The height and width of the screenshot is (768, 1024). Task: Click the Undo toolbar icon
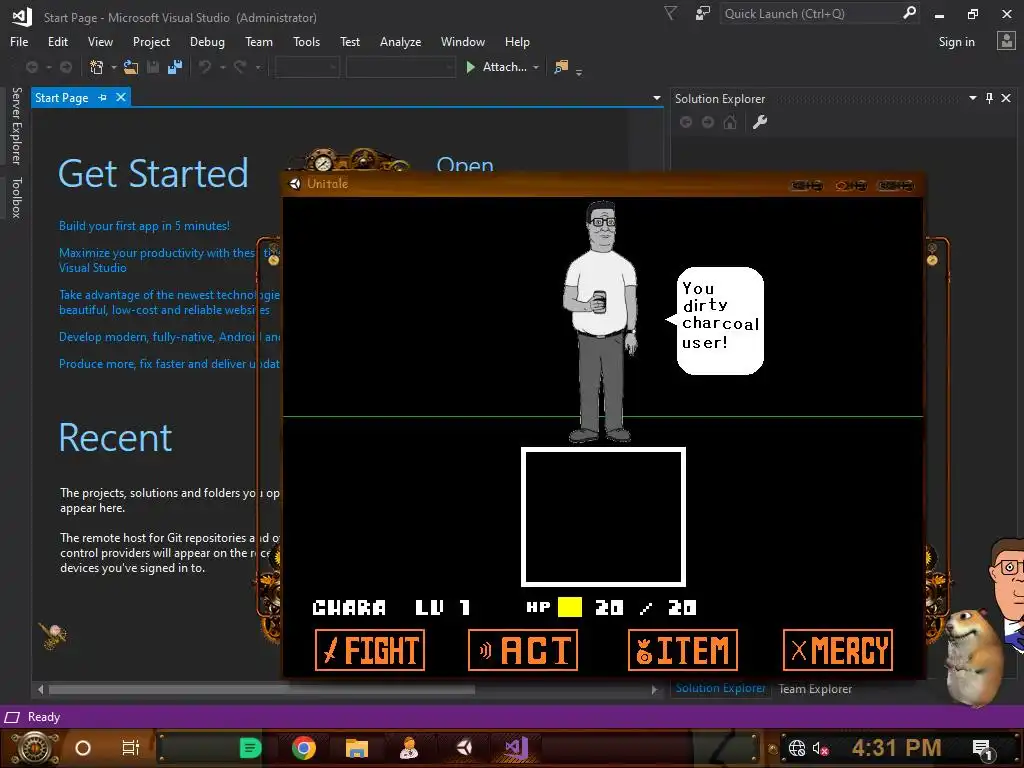pyautogui.click(x=205, y=67)
